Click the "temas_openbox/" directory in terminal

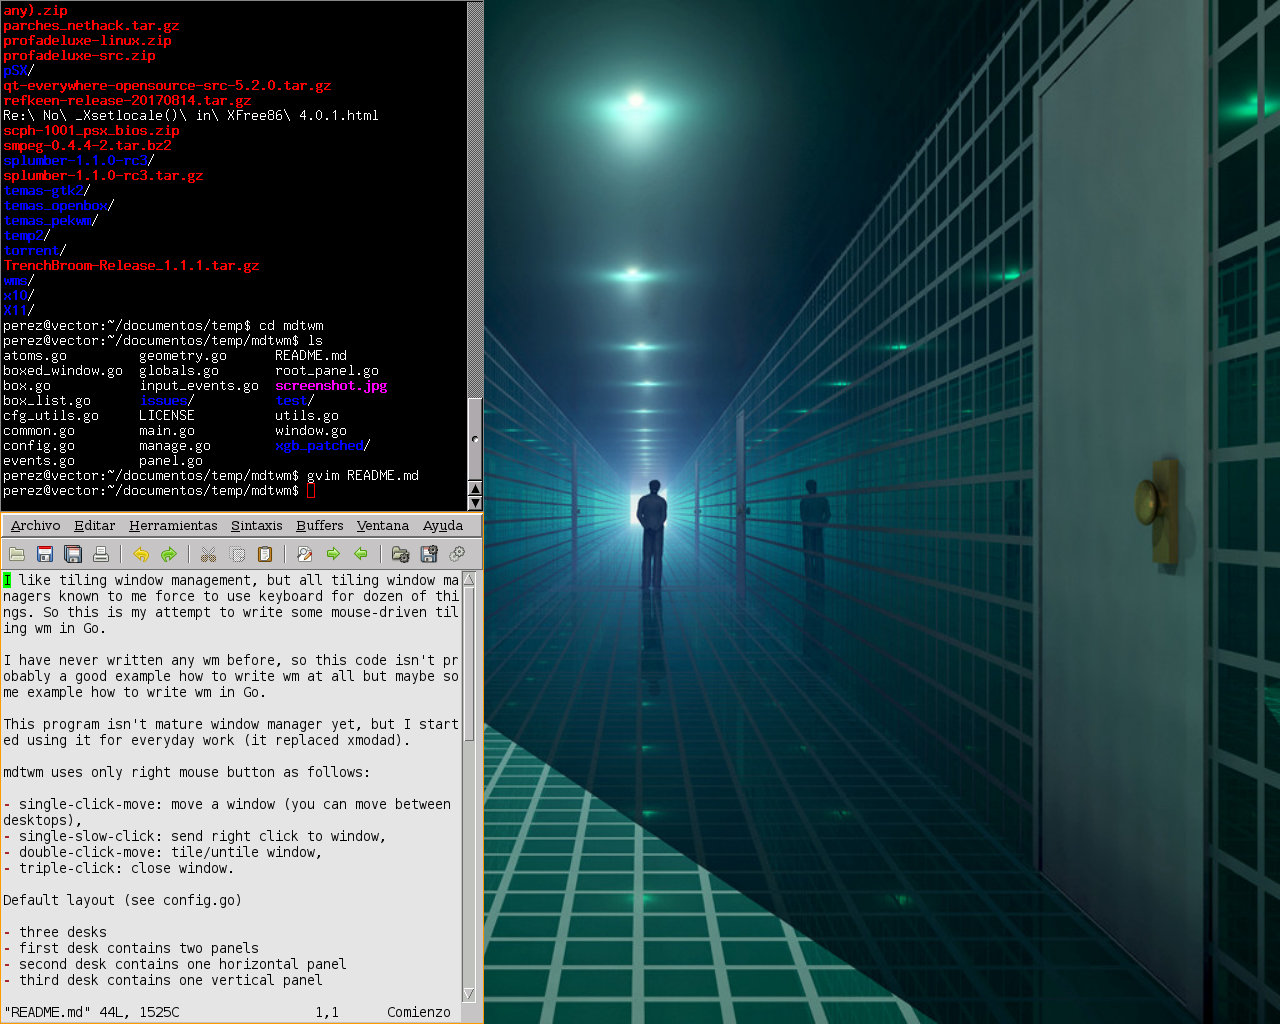click(x=59, y=206)
